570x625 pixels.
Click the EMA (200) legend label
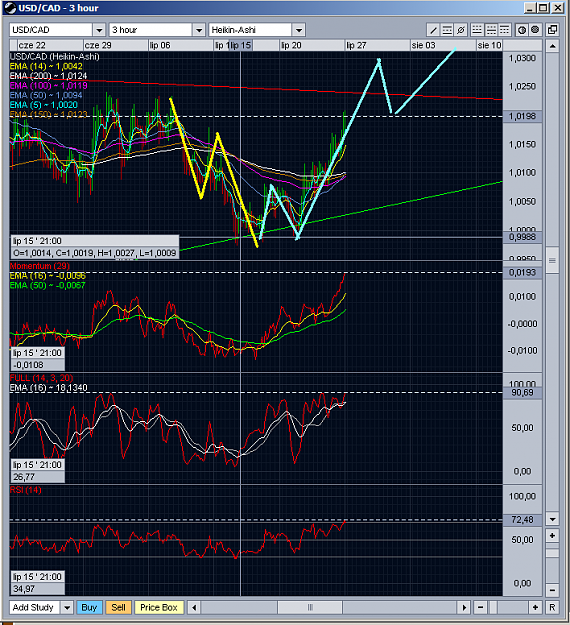pos(48,76)
